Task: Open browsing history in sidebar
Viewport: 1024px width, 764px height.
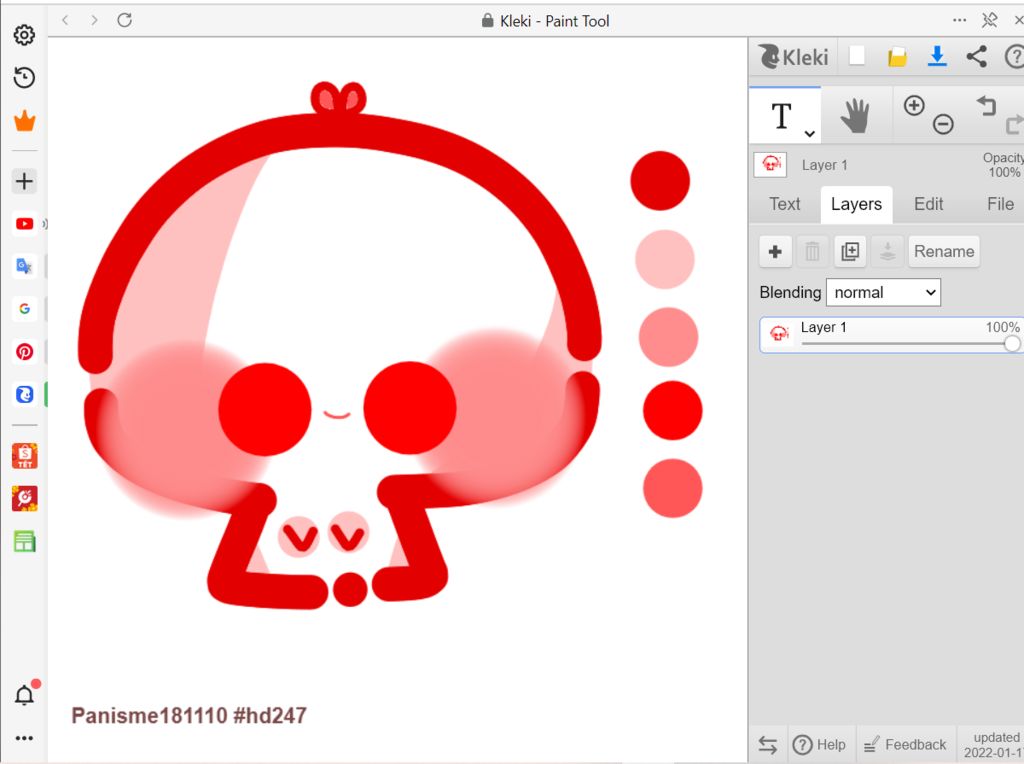Action: point(24,78)
